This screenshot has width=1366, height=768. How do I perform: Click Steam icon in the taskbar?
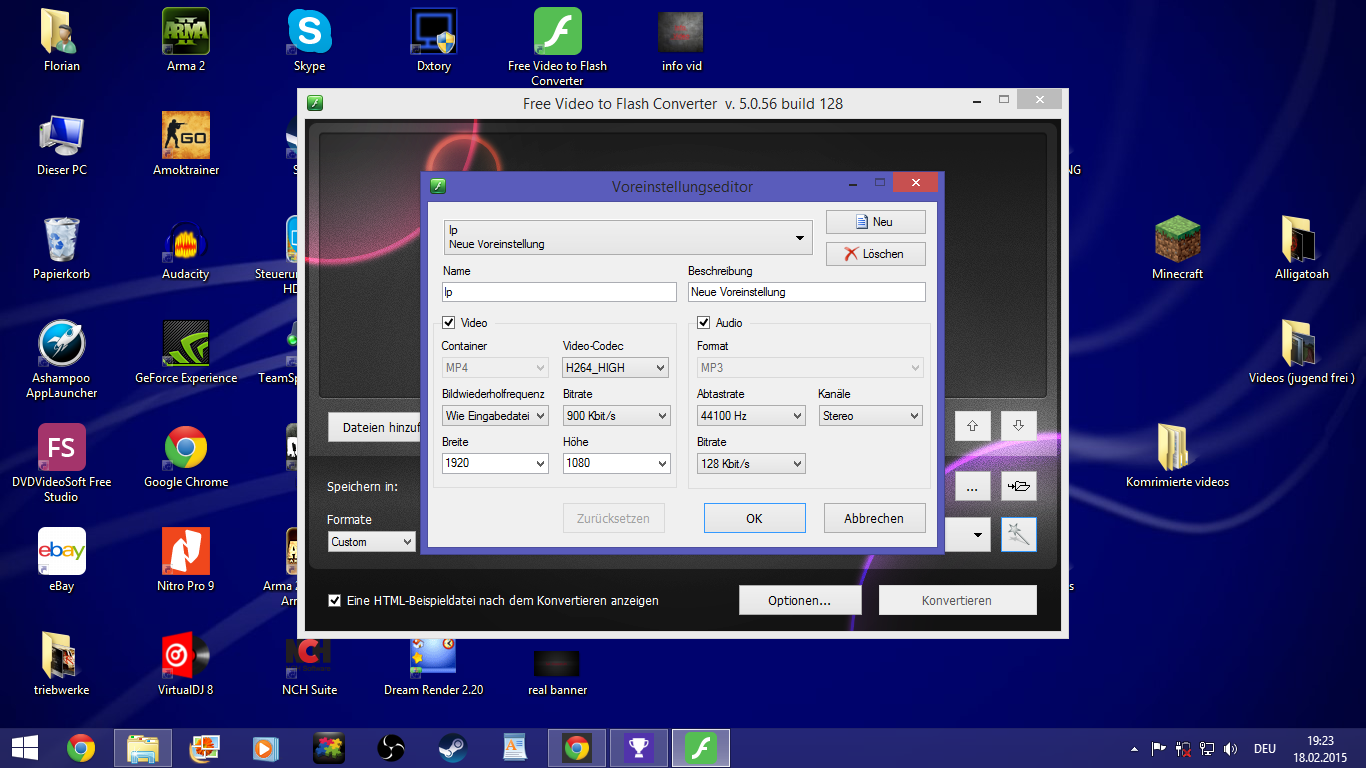coord(452,747)
